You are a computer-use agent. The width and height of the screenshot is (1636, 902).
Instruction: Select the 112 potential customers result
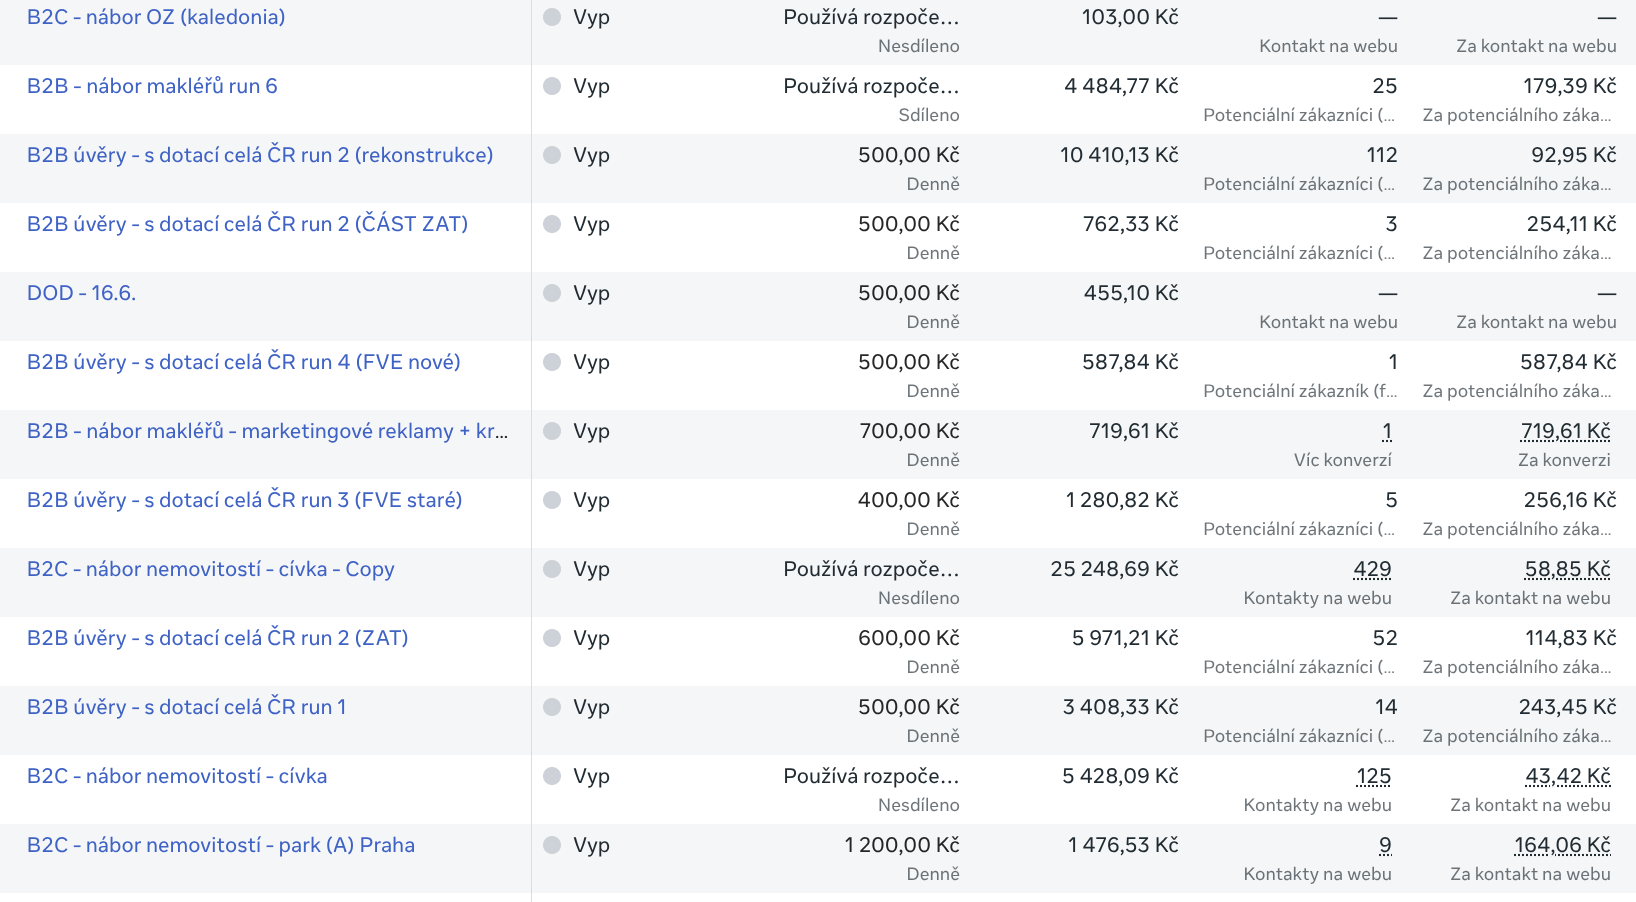pyautogui.click(x=1382, y=155)
